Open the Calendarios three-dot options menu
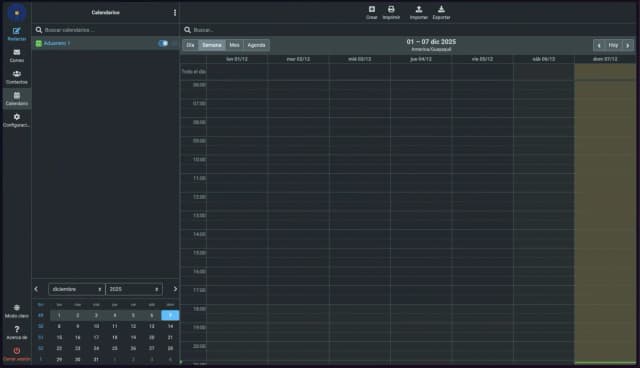The height and width of the screenshot is (368, 640). 175,13
